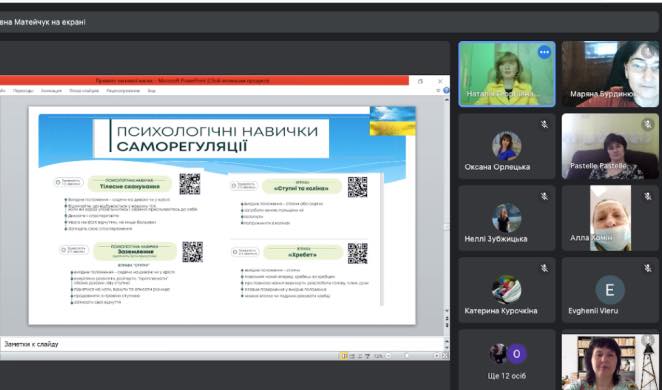The height and width of the screenshot is (390, 662).
Task: Select Оксана Орлецька participant tile
Action: click(507, 146)
